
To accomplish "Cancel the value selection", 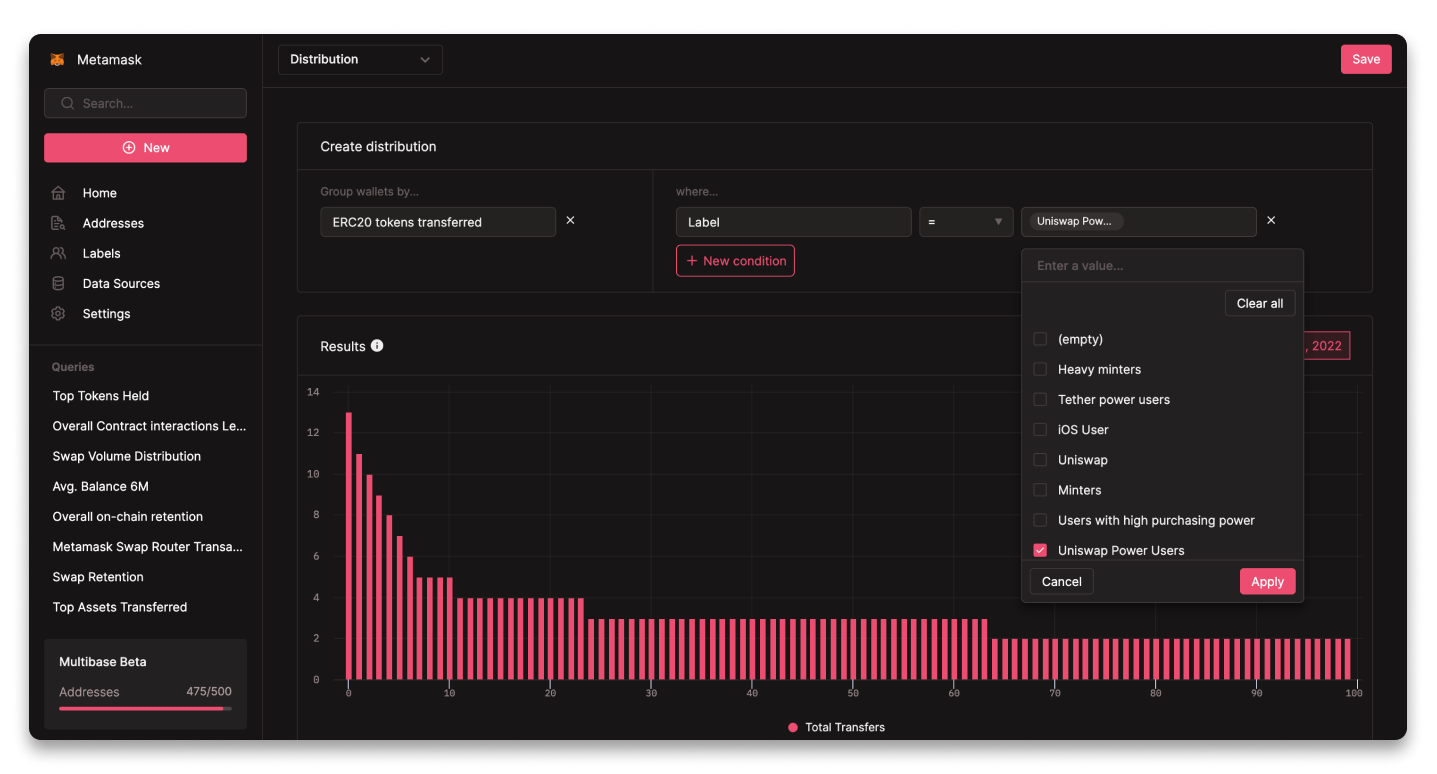I will pyautogui.click(x=1062, y=581).
